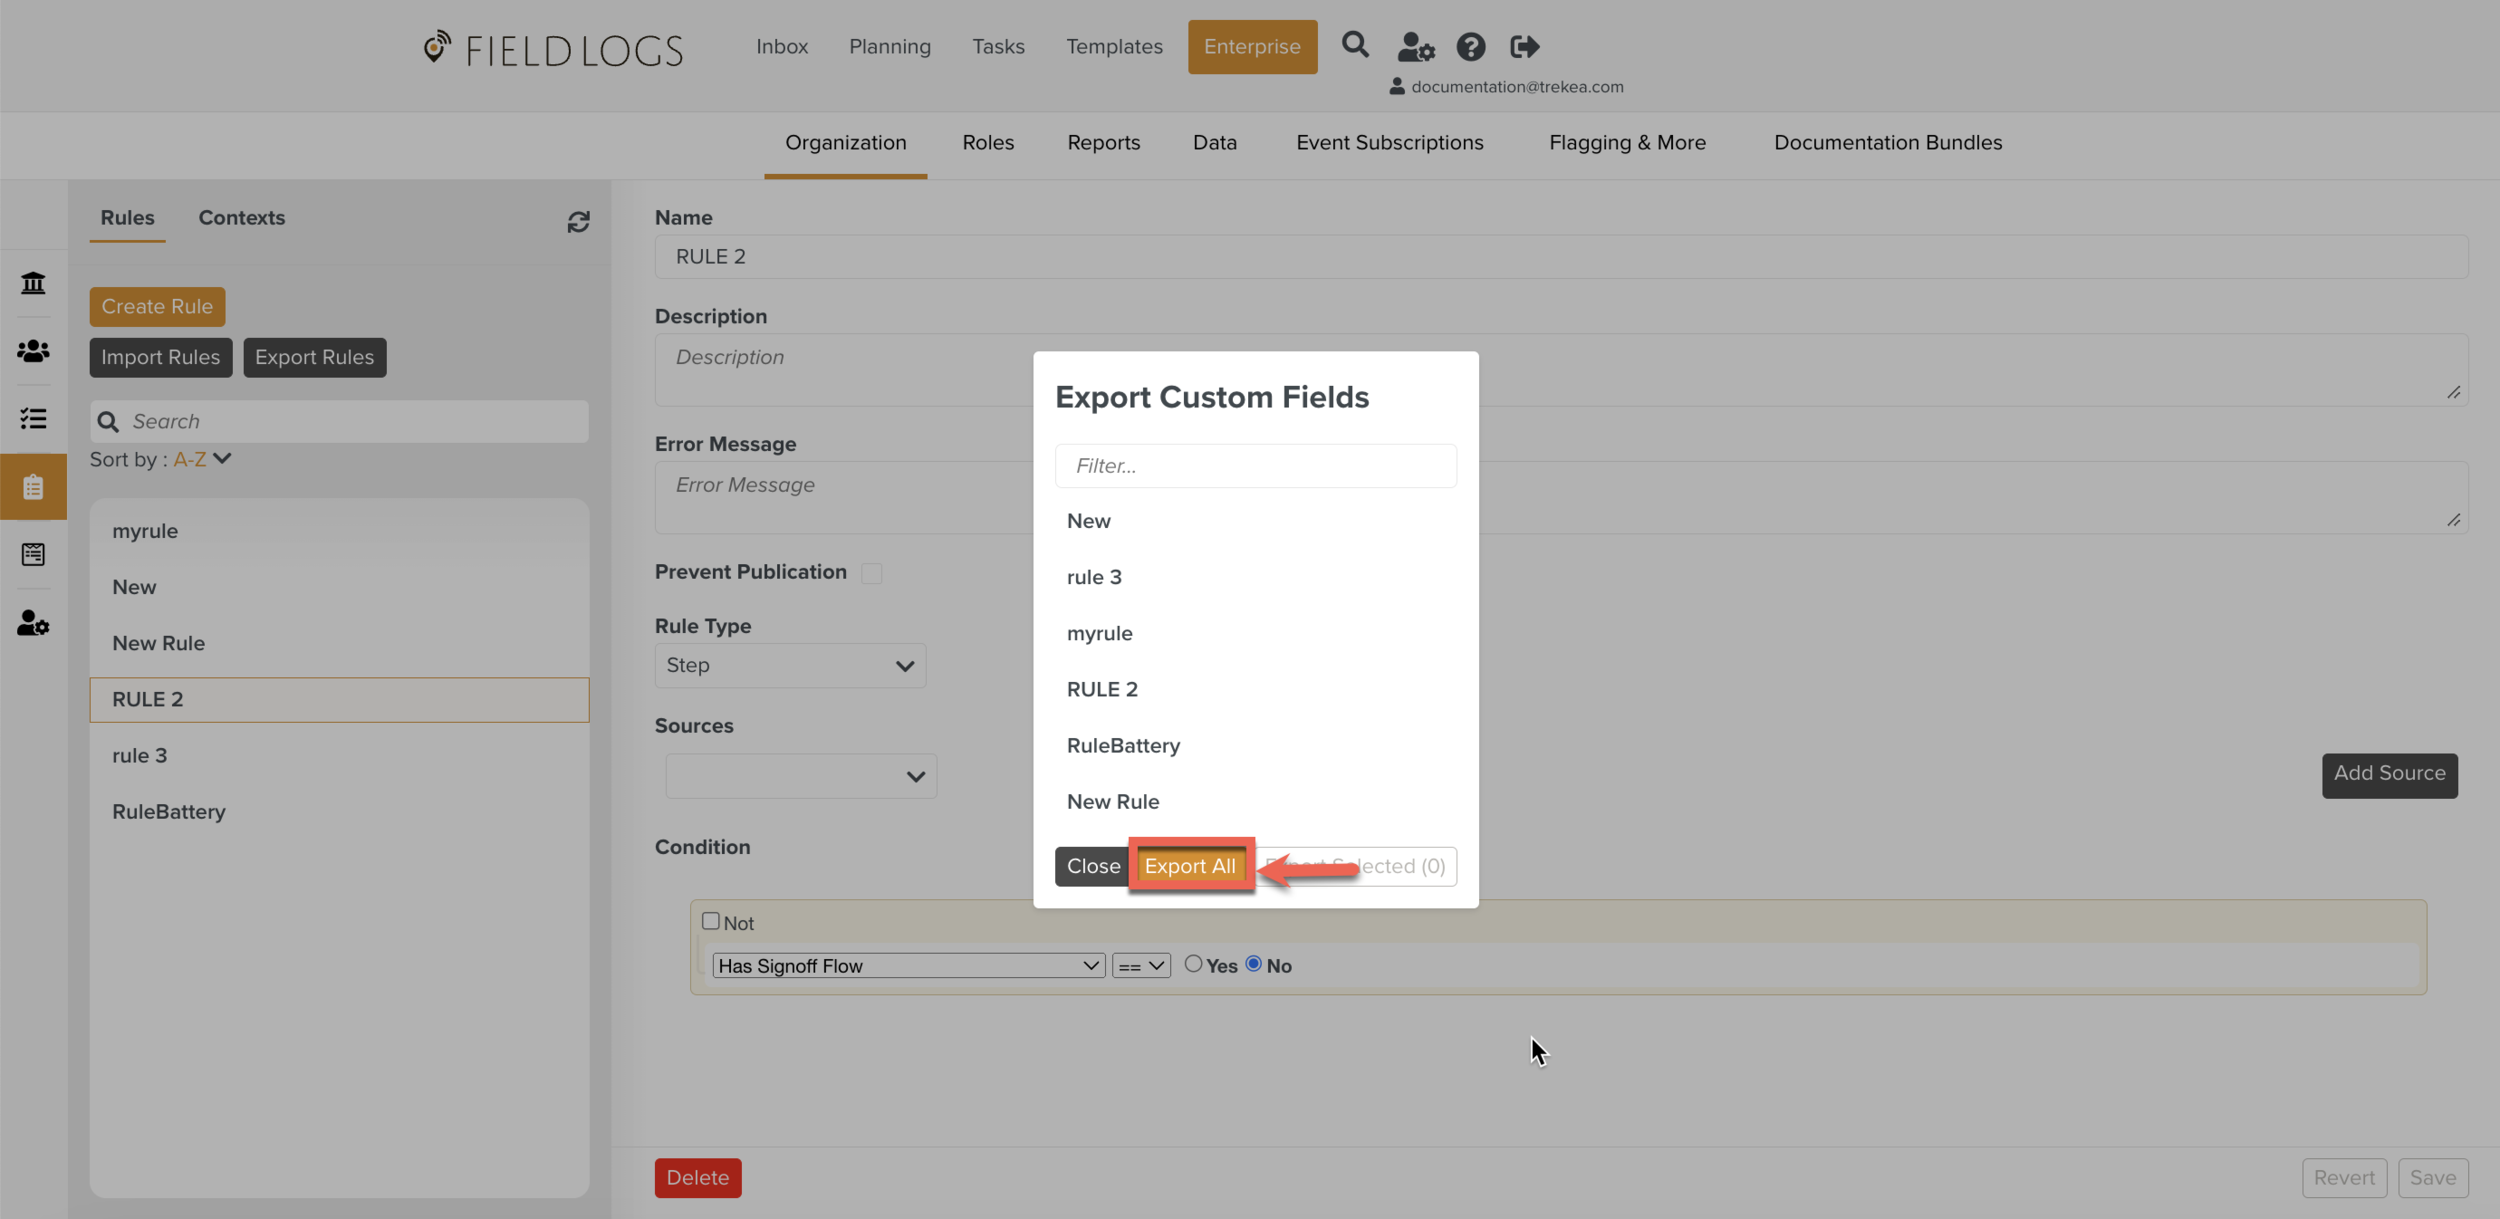Viewport: 2500px width, 1219px height.
Task: Open the users group sidebar icon
Action: click(33, 351)
